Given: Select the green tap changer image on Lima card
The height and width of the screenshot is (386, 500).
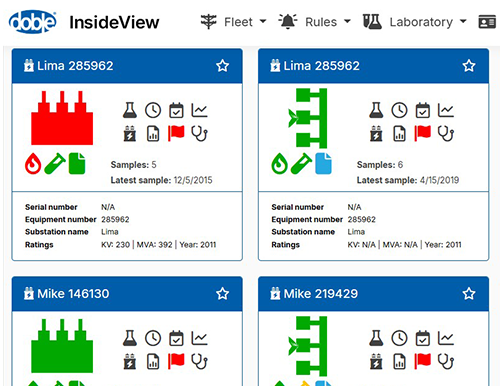Looking at the screenshot, I should [x=307, y=118].
